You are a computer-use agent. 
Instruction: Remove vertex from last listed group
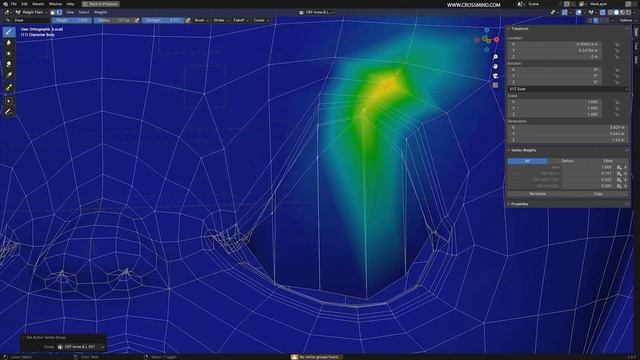(x=625, y=186)
